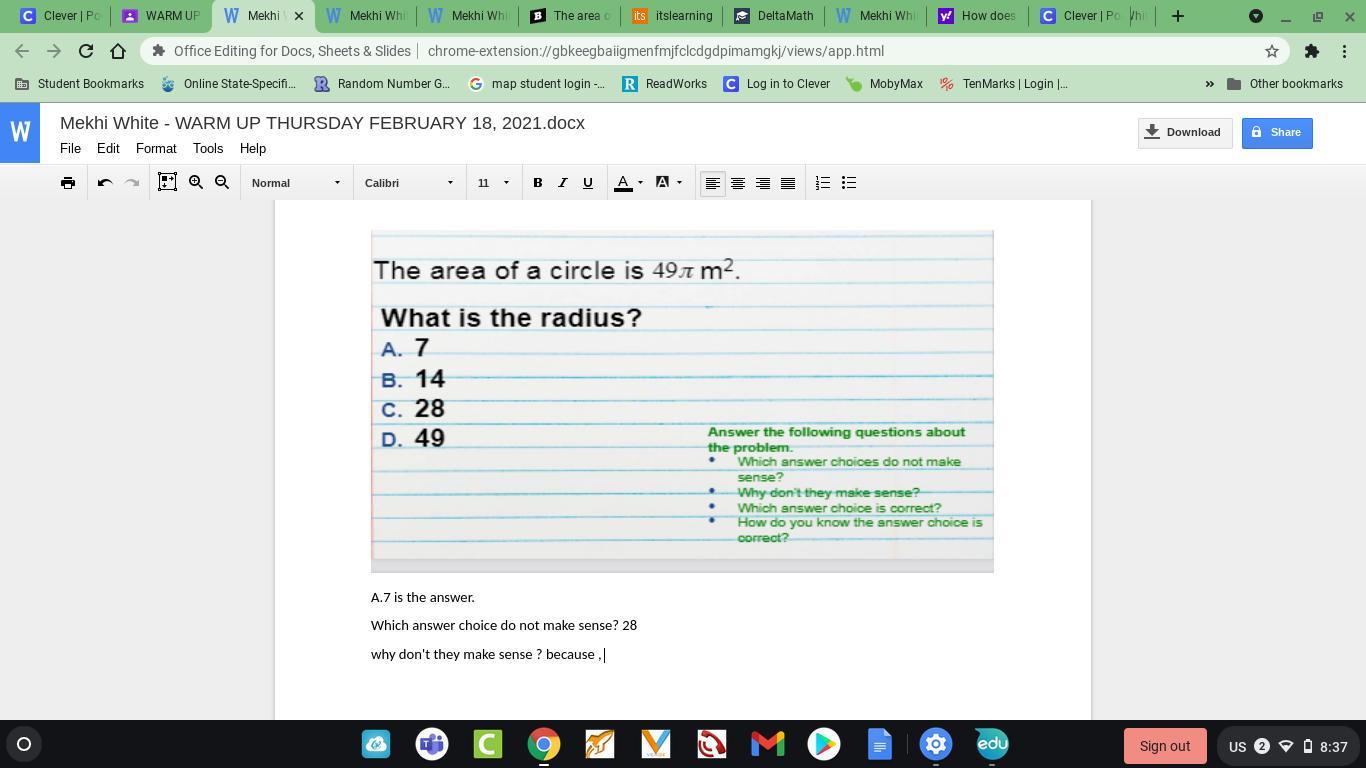Open the Format menu
This screenshot has height=768, width=1366.
(x=156, y=148)
